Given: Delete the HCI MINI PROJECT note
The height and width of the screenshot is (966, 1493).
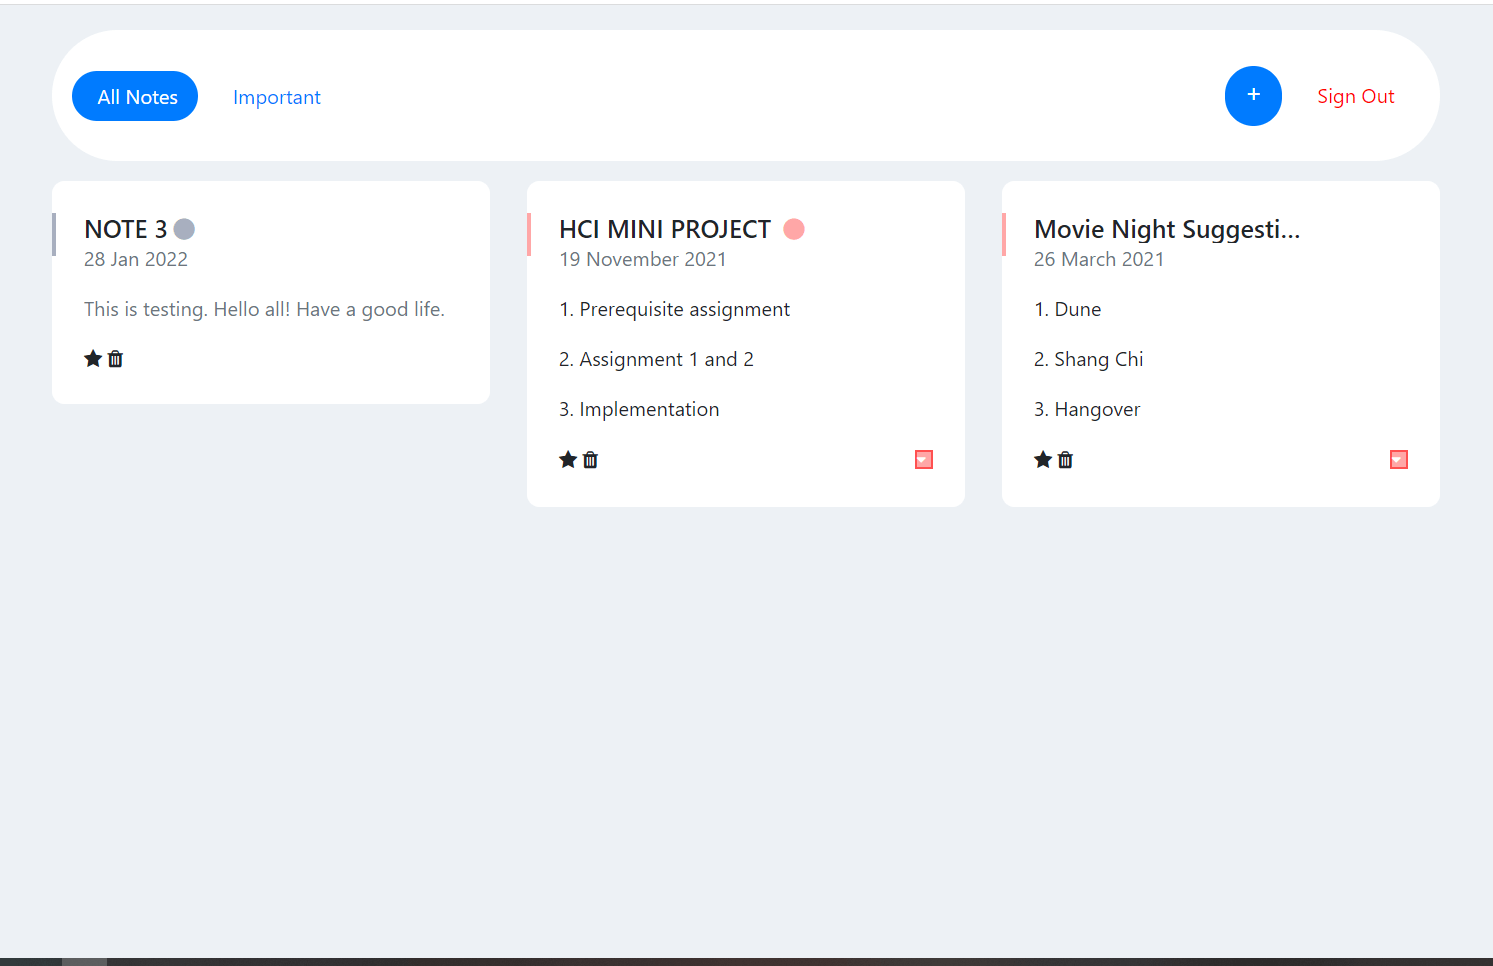Looking at the screenshot, I should [x=590, y=459].
